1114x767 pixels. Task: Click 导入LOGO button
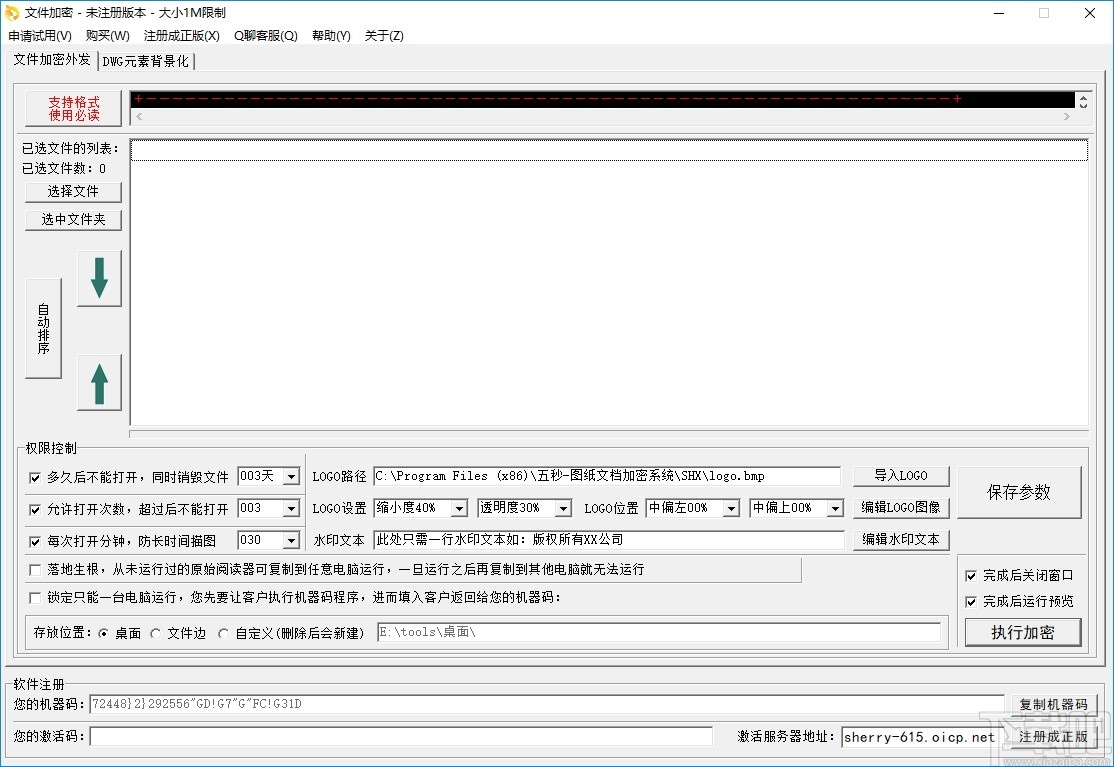tap(901, 476)
